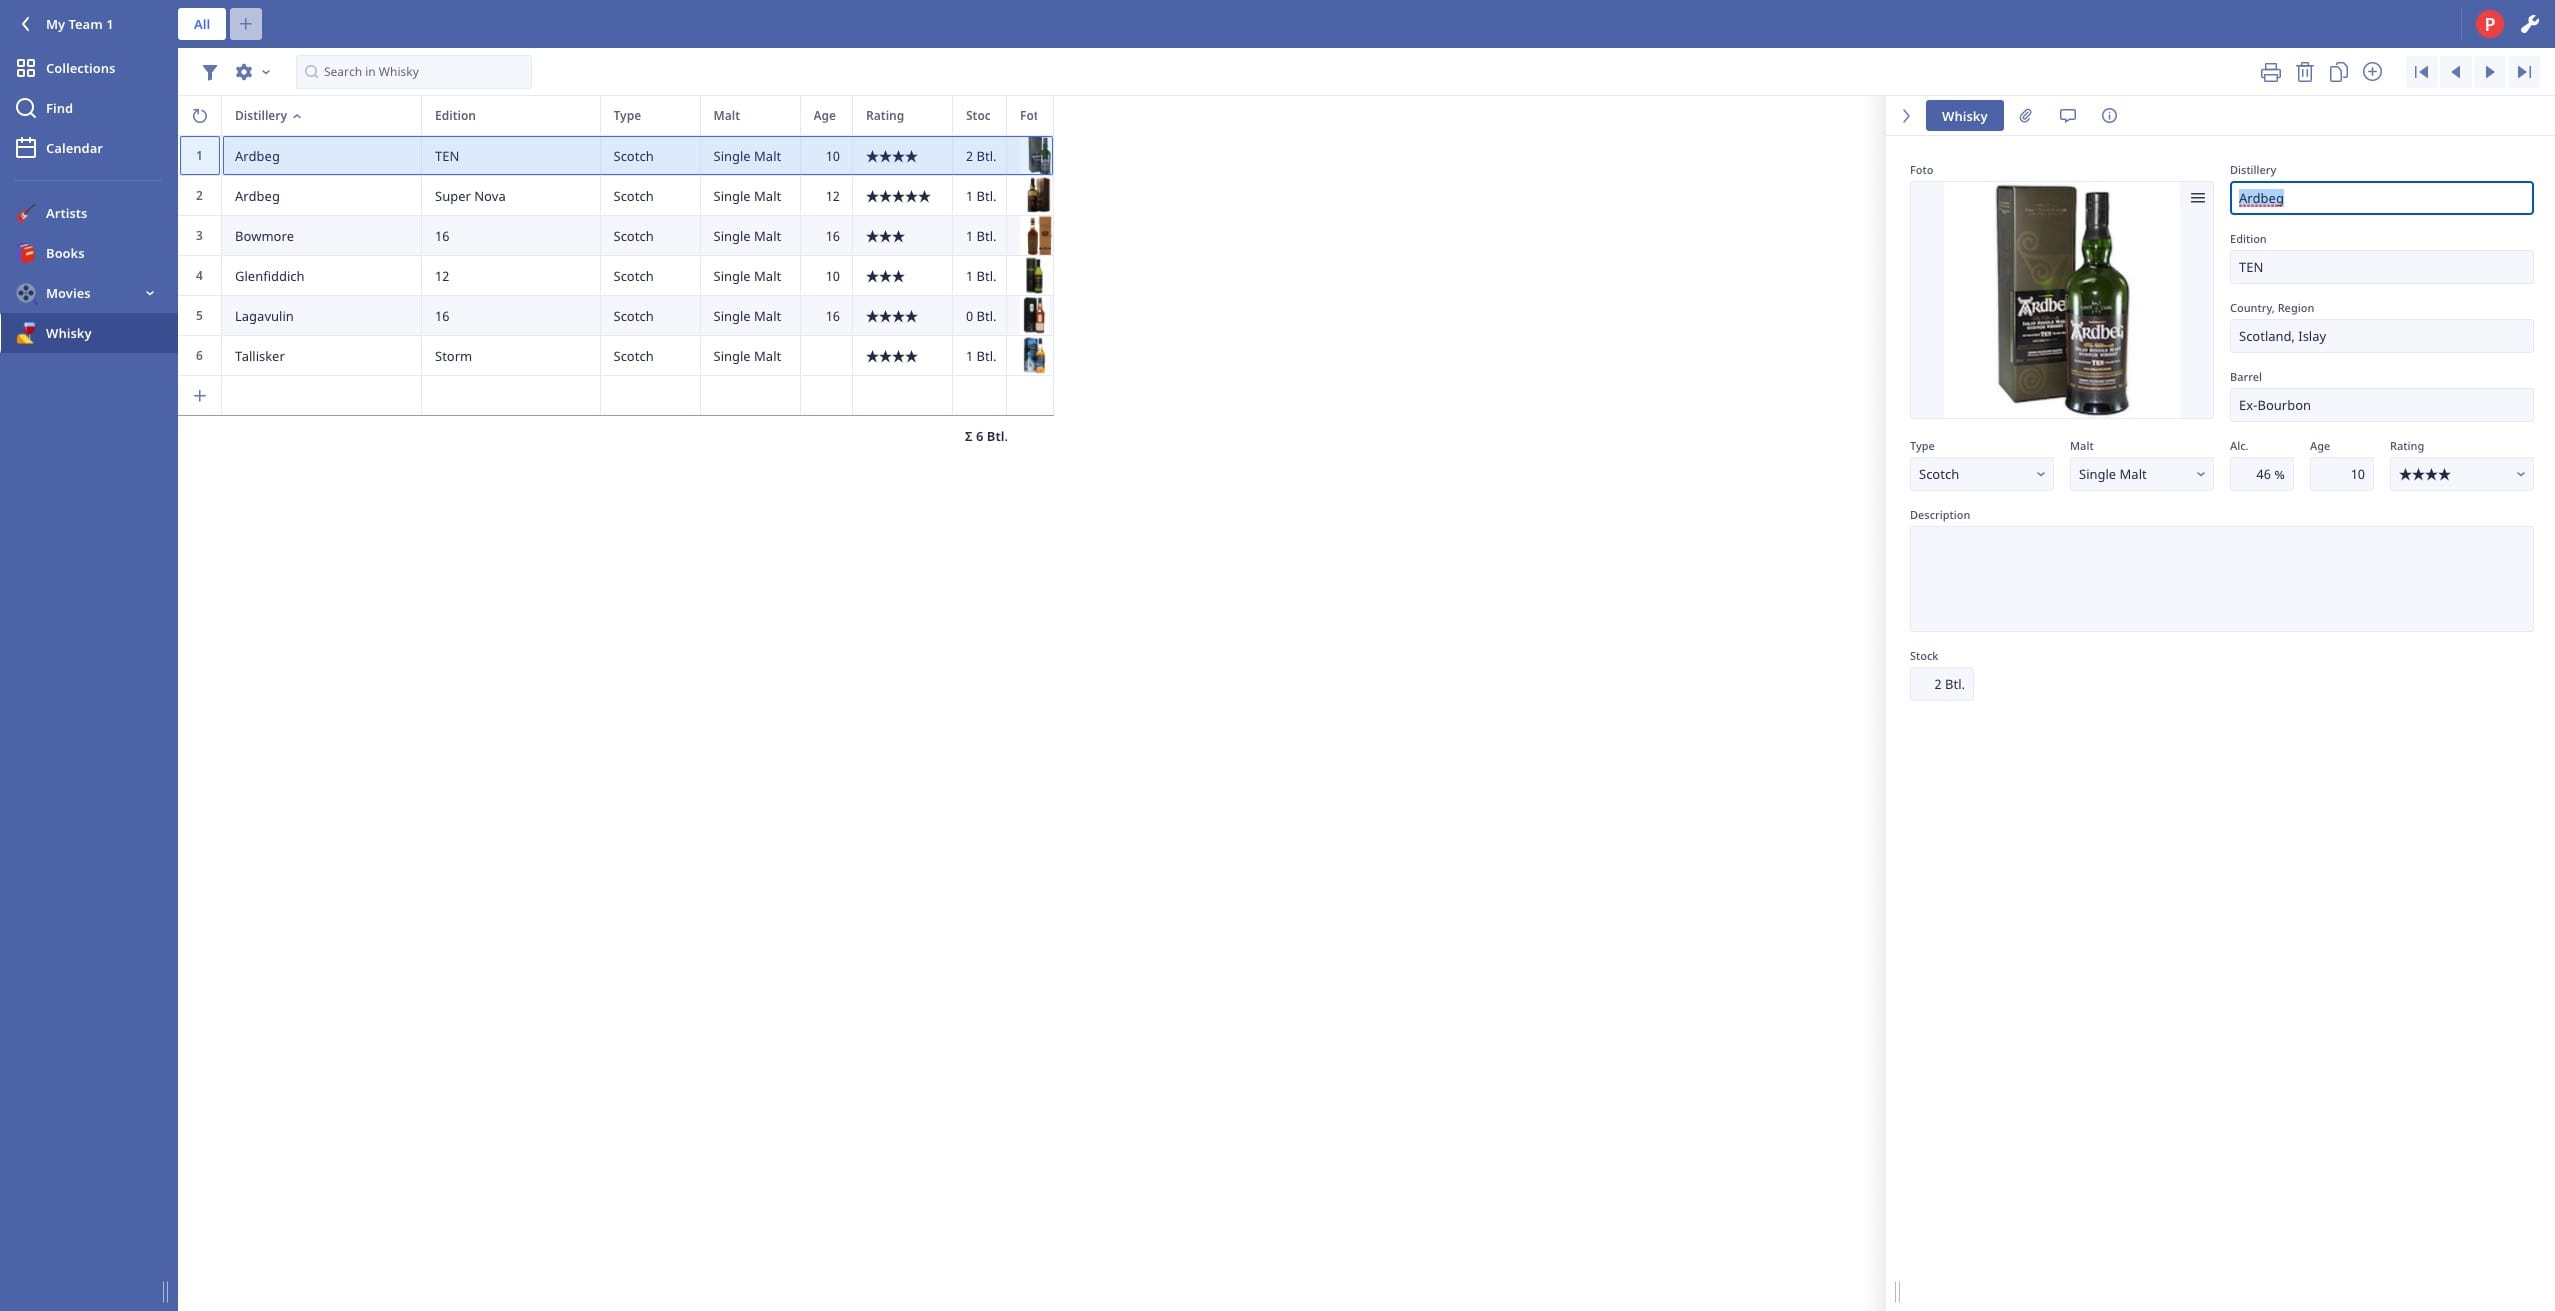Open the user profile avatar P
Viewport: 2555px width, 1311px height.
pyautogui.click(x=2490, y=24)
